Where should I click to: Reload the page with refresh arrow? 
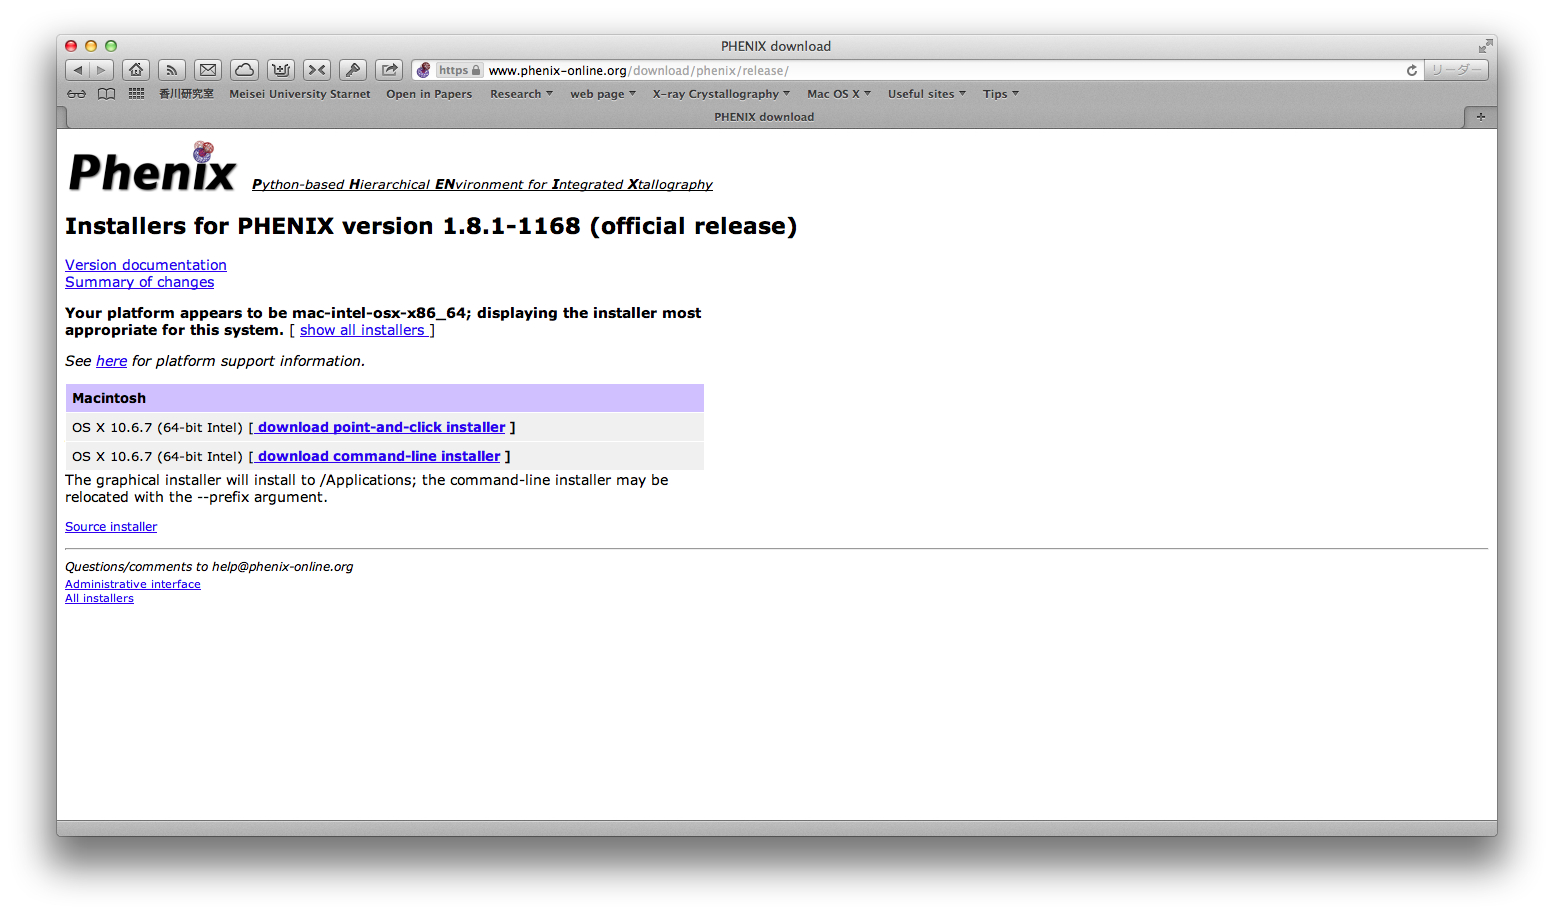pyautogui.click(x=1411, y=70)
